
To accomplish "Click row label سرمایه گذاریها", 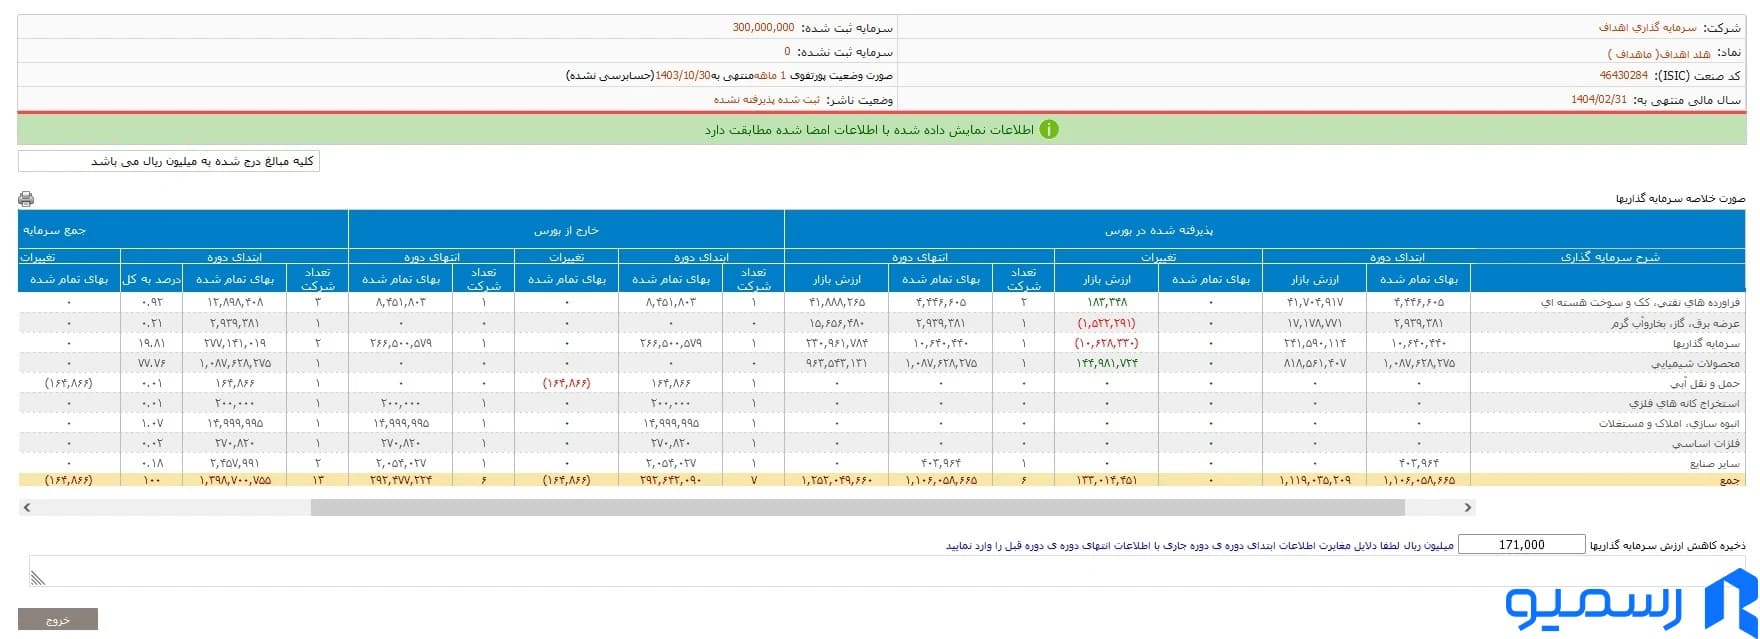I will pyautogui.click(x=1706, y=343).
